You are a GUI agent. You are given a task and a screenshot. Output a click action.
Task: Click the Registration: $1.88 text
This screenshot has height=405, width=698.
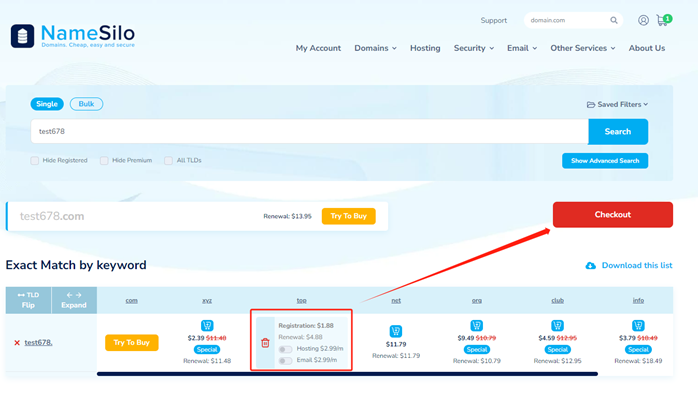pos(306,326)
